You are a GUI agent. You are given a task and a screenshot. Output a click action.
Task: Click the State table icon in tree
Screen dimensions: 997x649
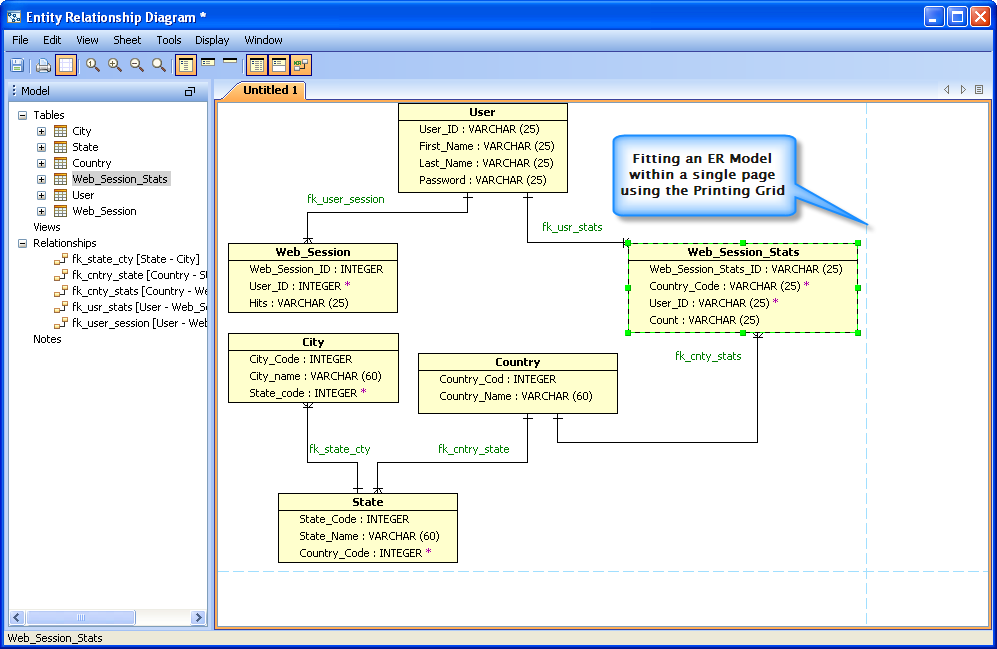tap(60, 147)
